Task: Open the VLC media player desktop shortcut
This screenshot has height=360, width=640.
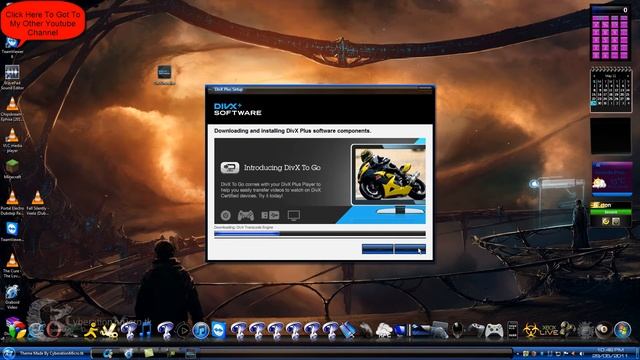Action: [x=12, y=140]
